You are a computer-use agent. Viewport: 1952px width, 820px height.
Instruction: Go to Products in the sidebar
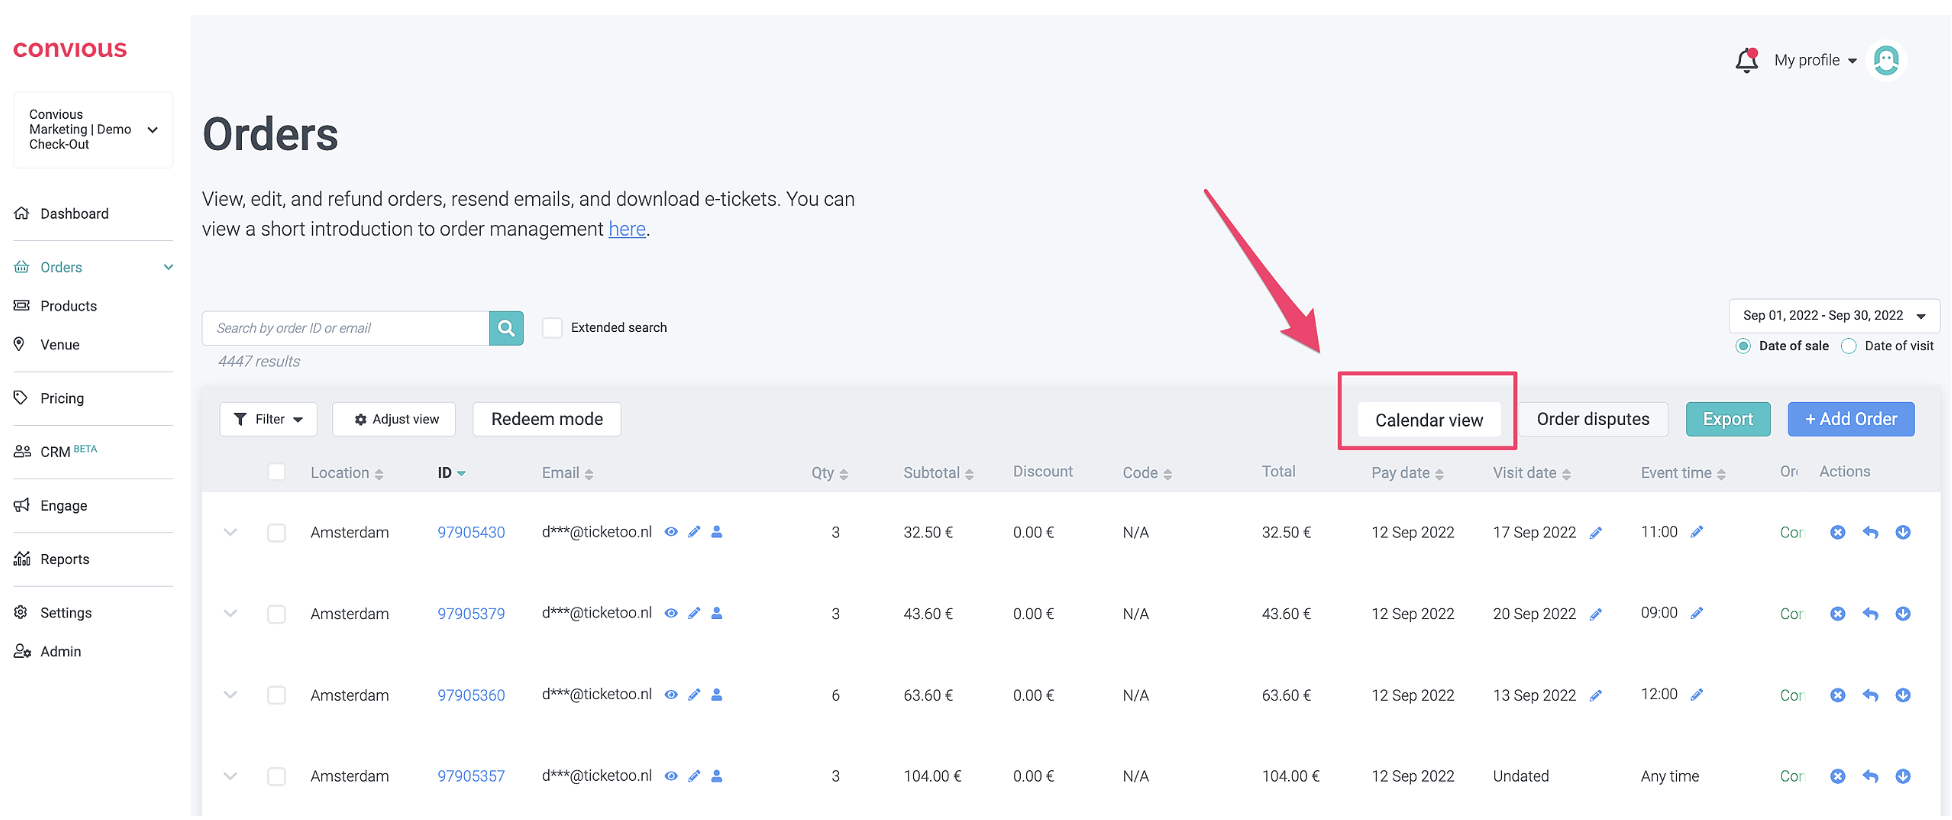coord(68,306)
